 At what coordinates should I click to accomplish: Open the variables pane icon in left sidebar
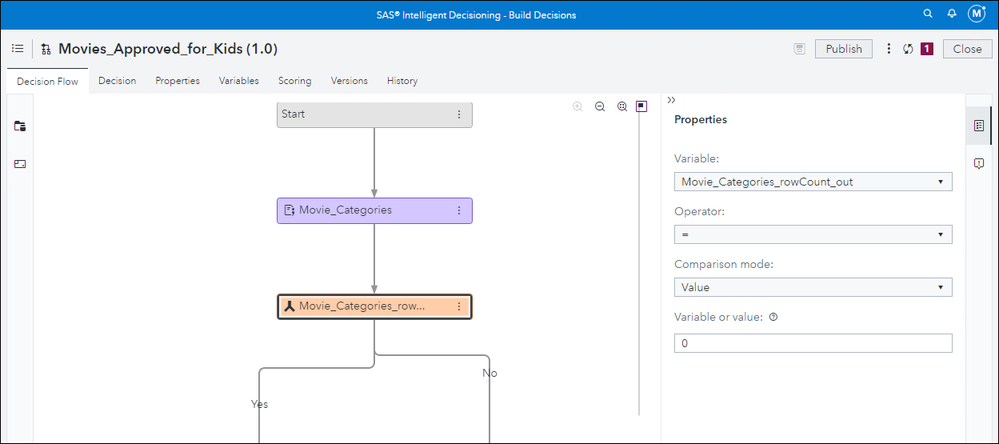[20, 164]
